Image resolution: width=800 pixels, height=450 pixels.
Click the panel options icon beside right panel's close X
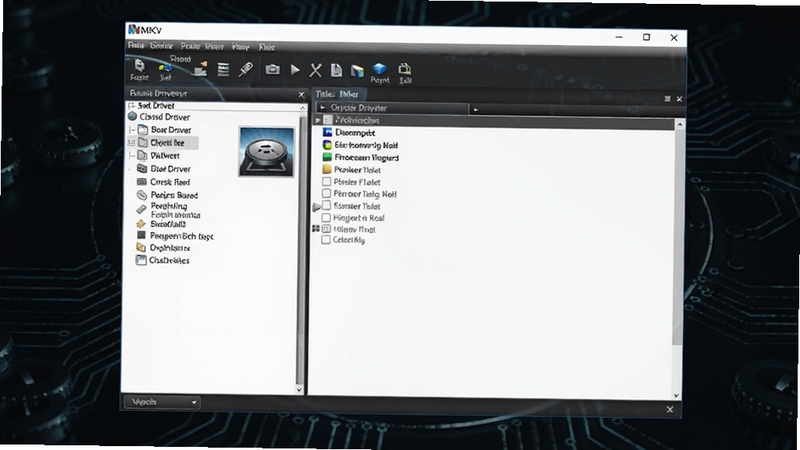click(x=667, y=98)
